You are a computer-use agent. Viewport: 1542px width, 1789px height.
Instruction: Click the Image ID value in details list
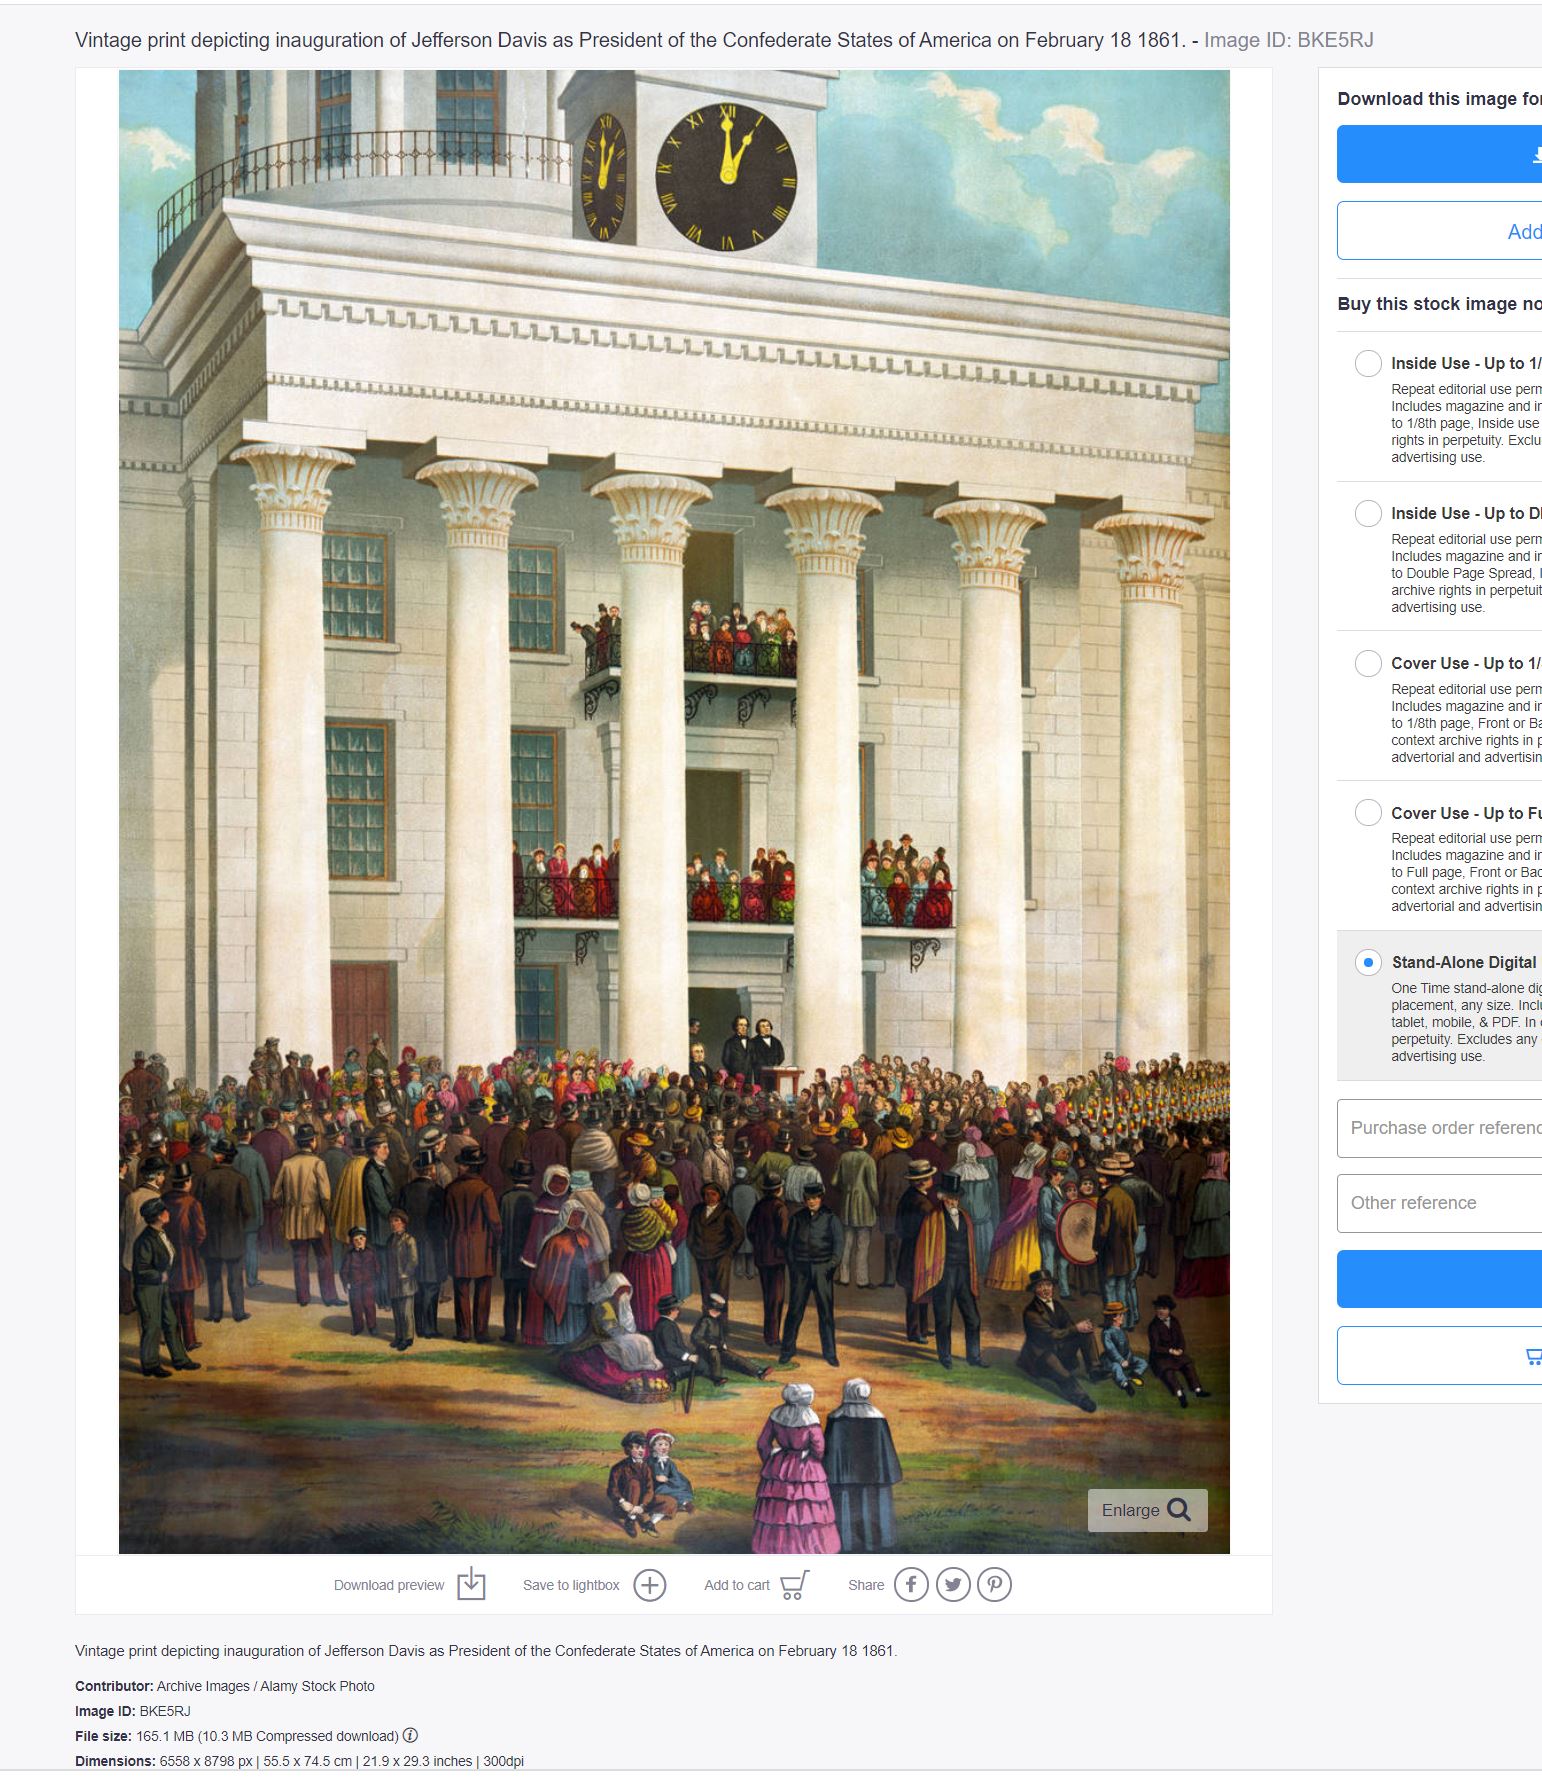pos(165,1711)
